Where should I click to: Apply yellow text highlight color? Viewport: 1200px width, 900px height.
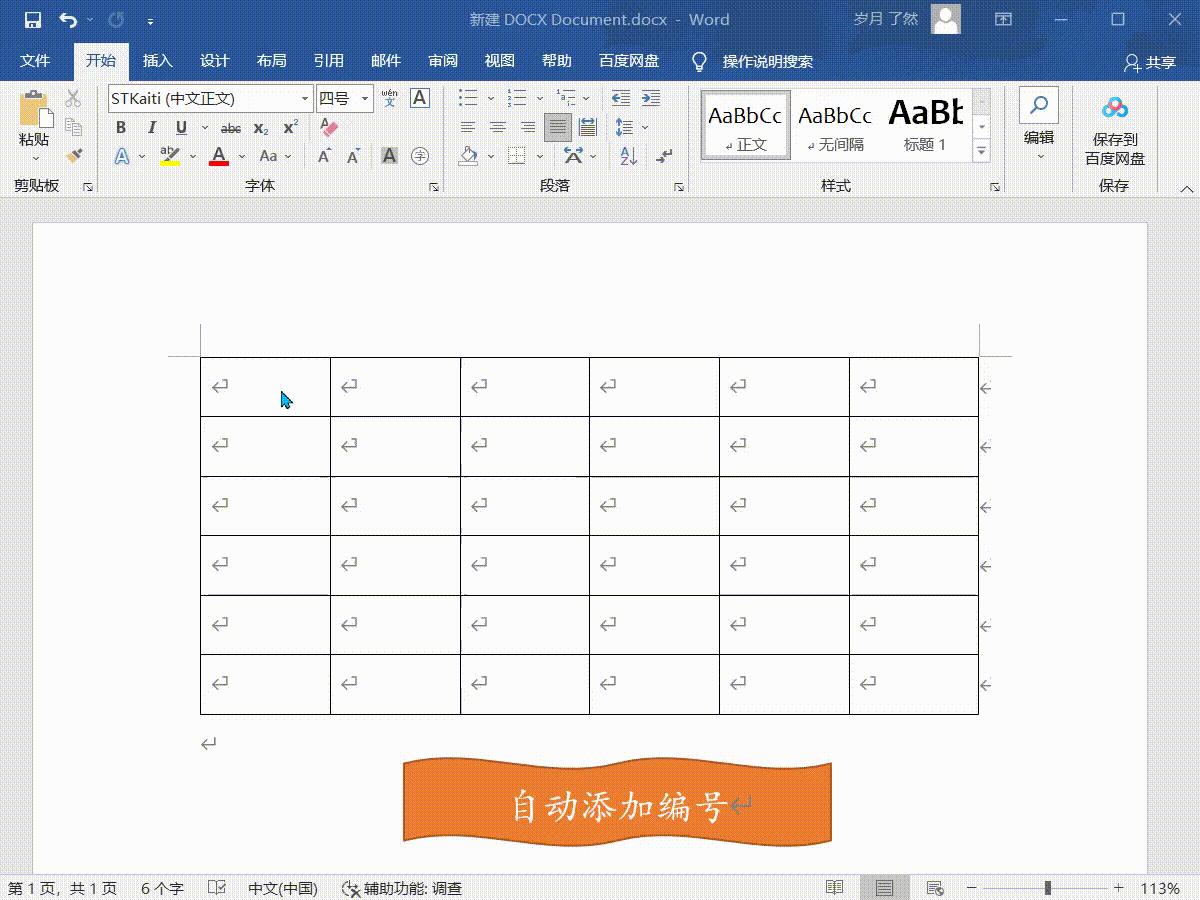168,155
